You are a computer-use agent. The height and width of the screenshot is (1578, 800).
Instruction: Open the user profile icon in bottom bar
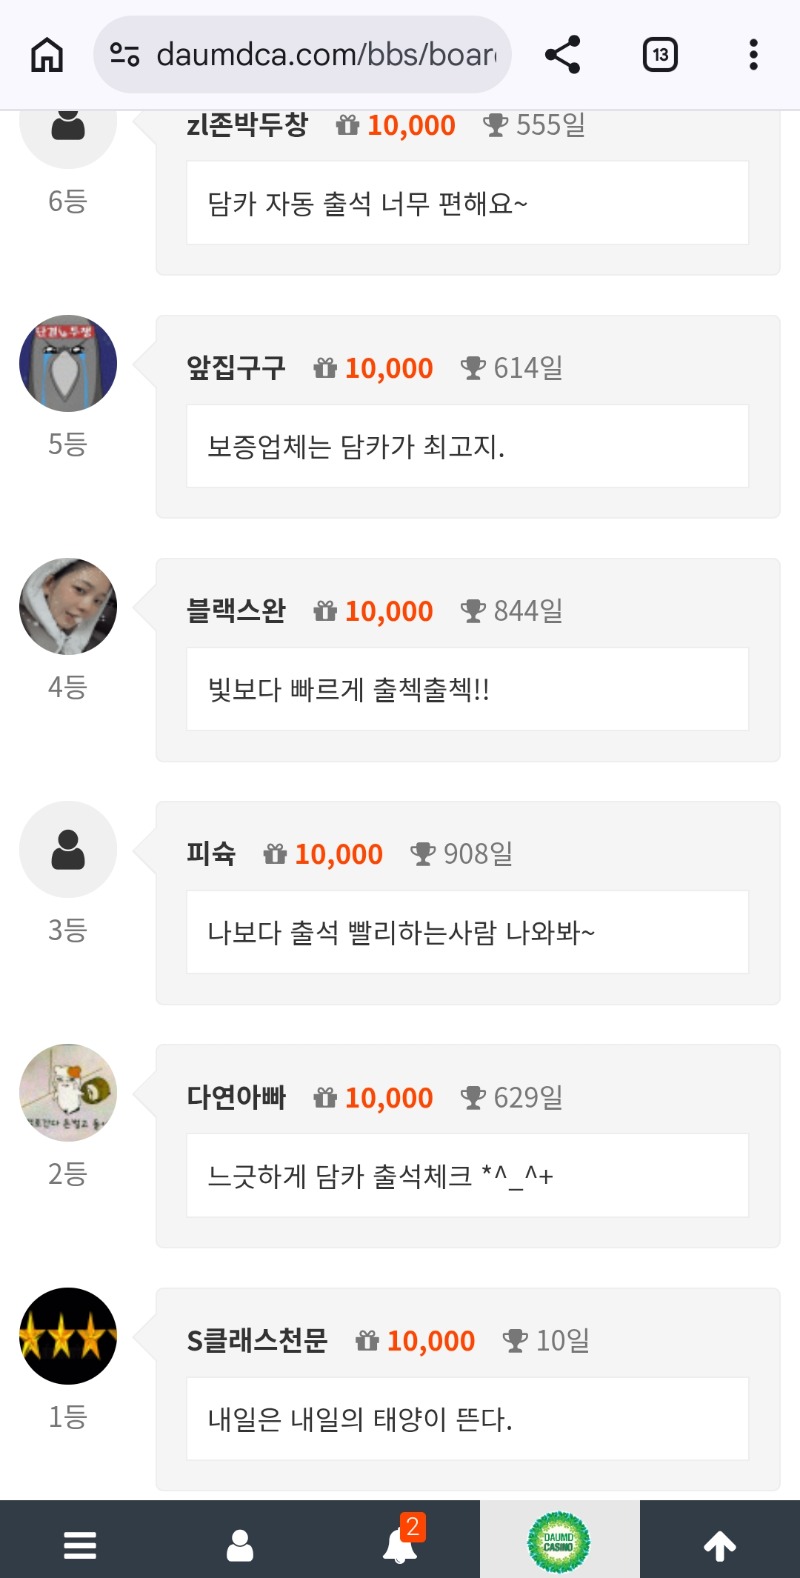click(x=240, y=1545)
